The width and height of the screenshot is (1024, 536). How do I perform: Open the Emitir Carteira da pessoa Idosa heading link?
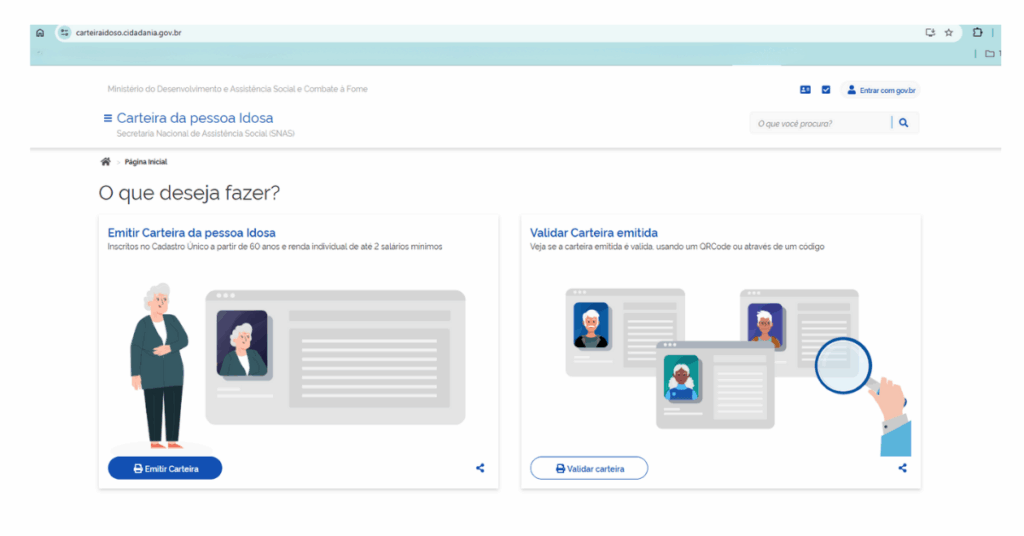click(x=191, y=233)
